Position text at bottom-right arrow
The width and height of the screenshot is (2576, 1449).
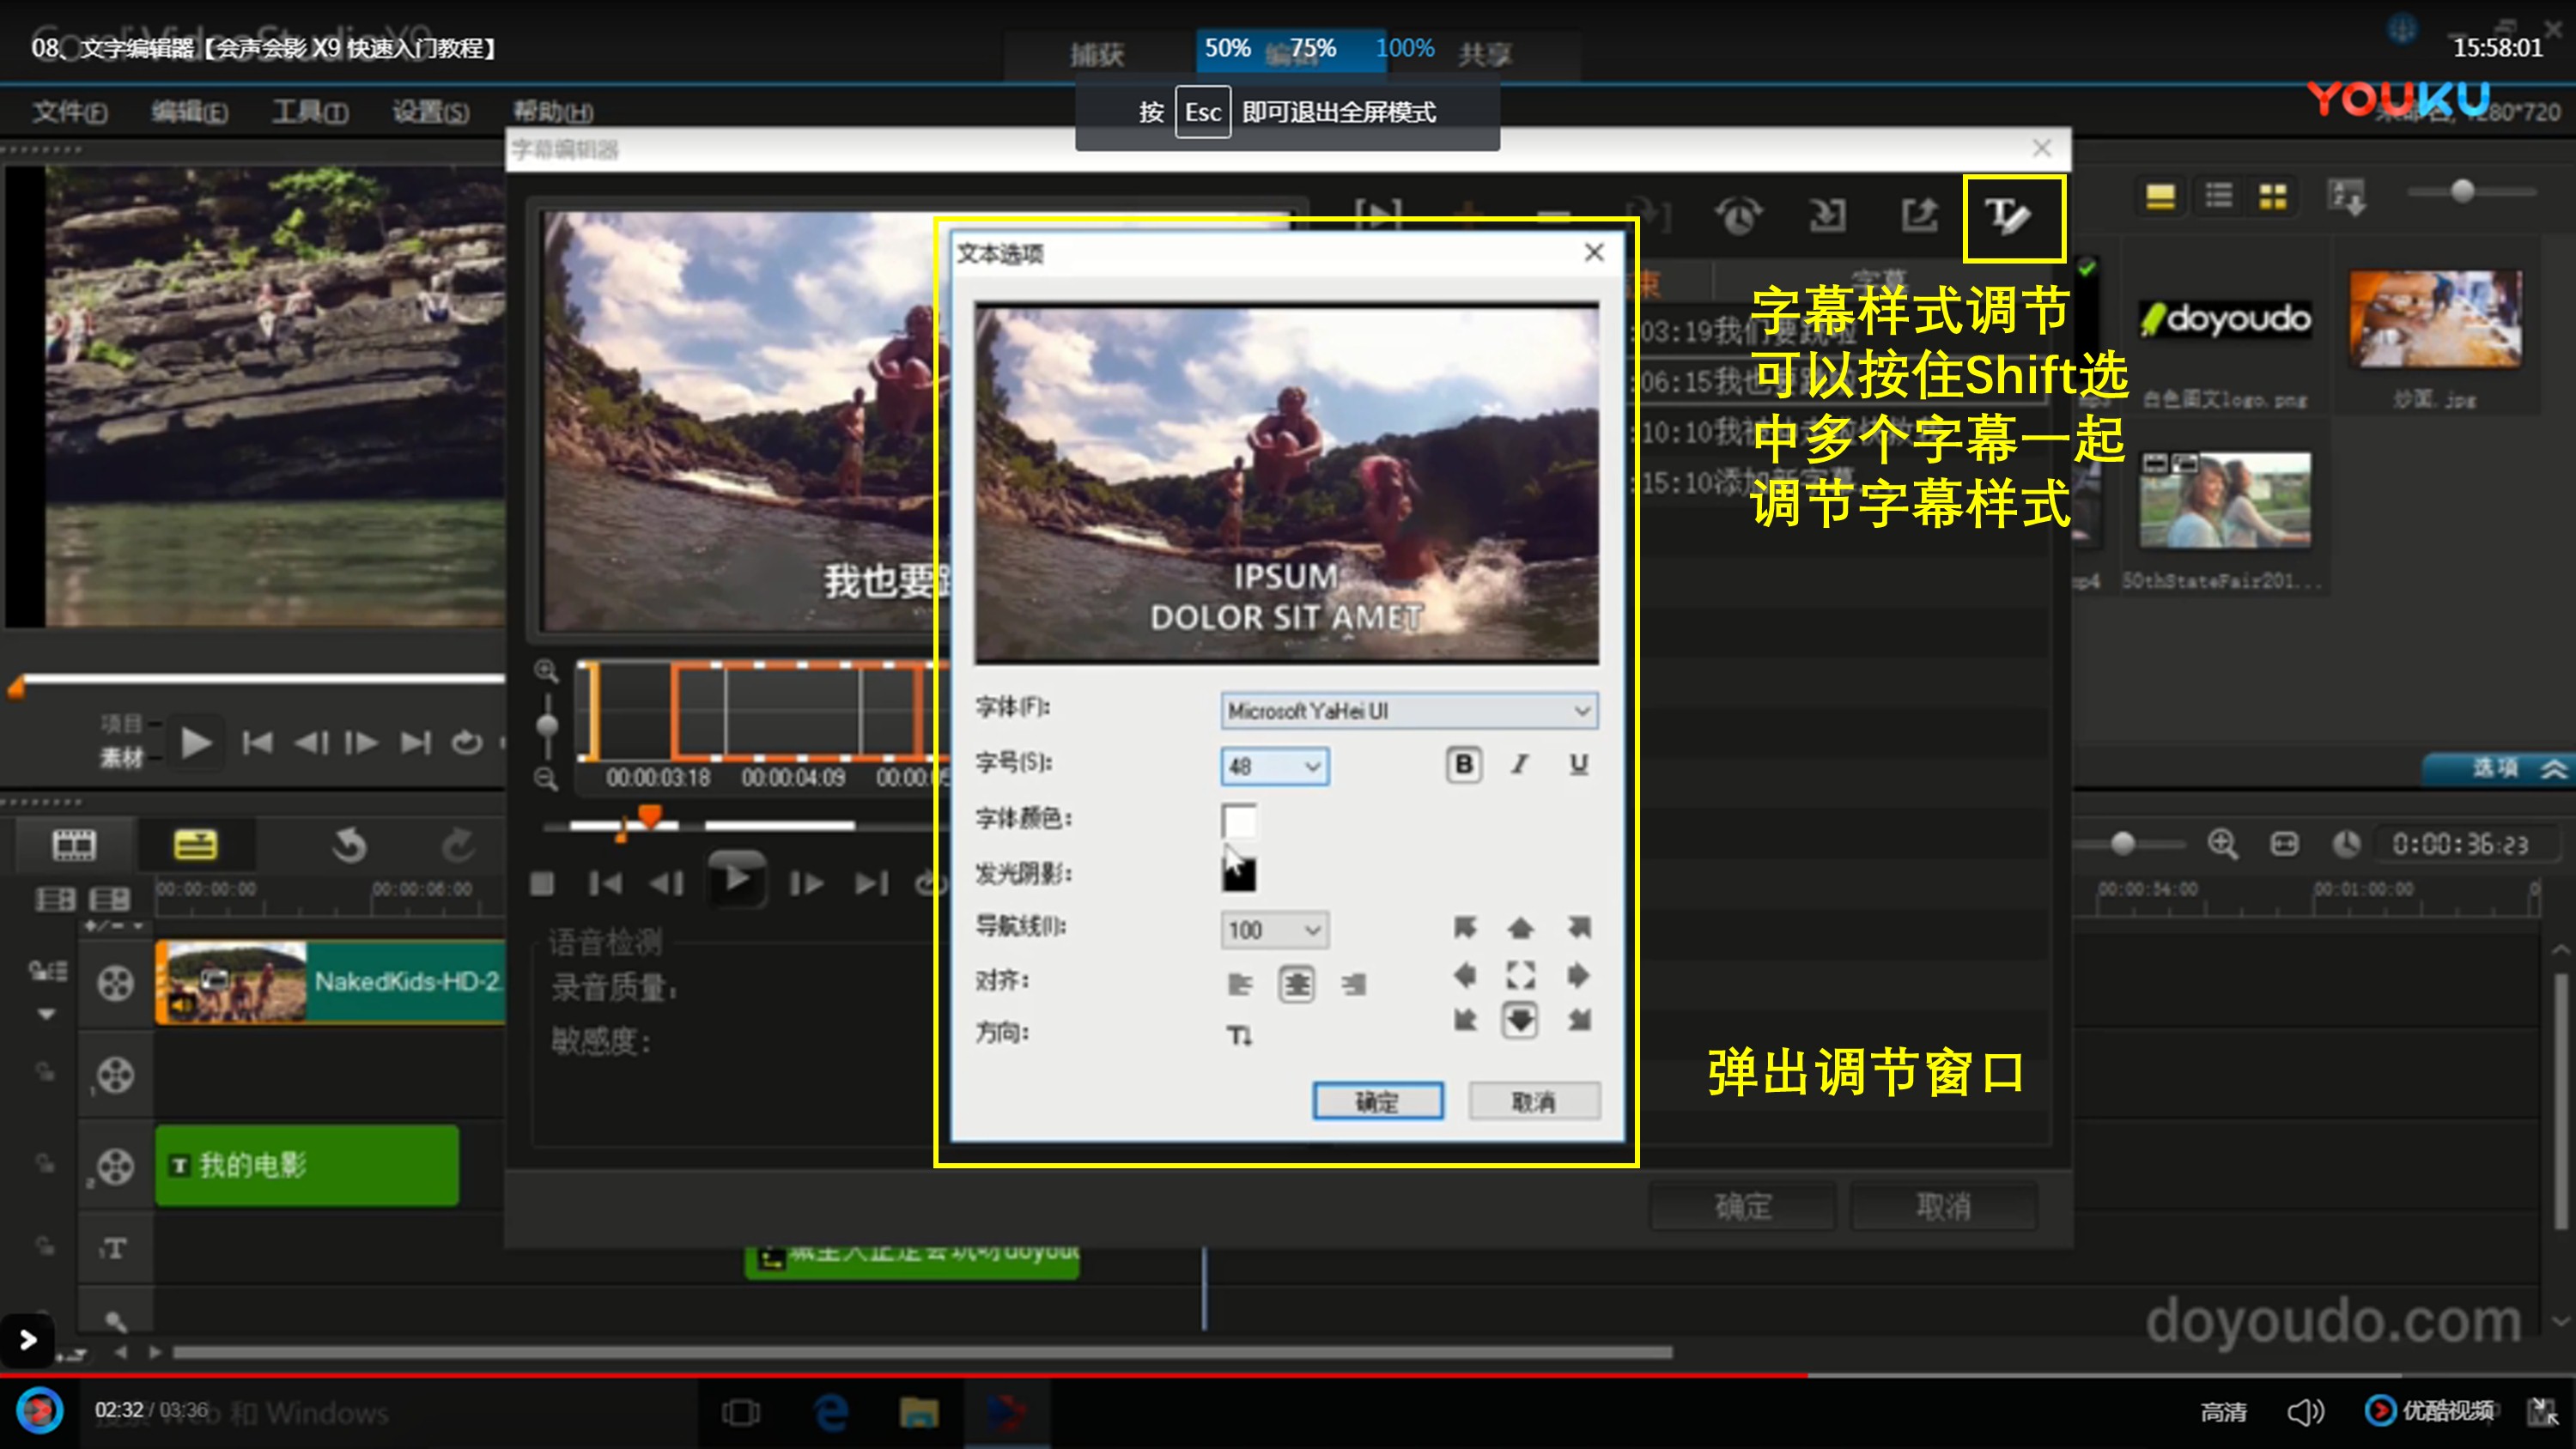tap(1579, 1020)
